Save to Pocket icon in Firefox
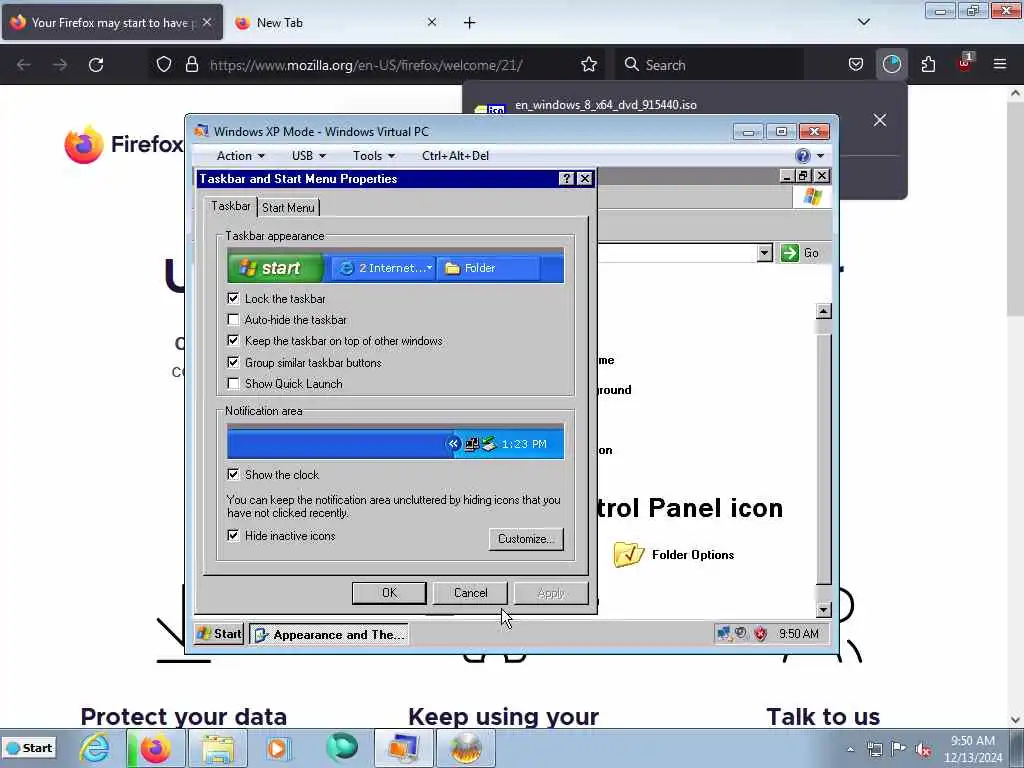The image size is (1024, 768). click(856, 64)
